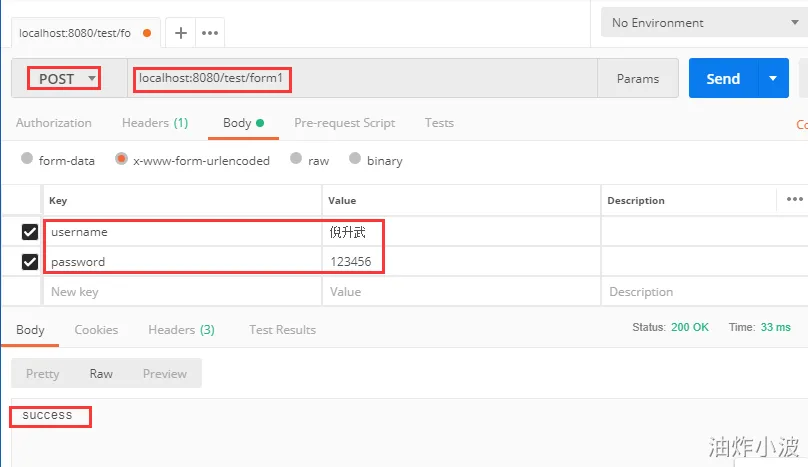808x467 pixels.
Task: Click the three-dots icon in table header
Action: 794,199
